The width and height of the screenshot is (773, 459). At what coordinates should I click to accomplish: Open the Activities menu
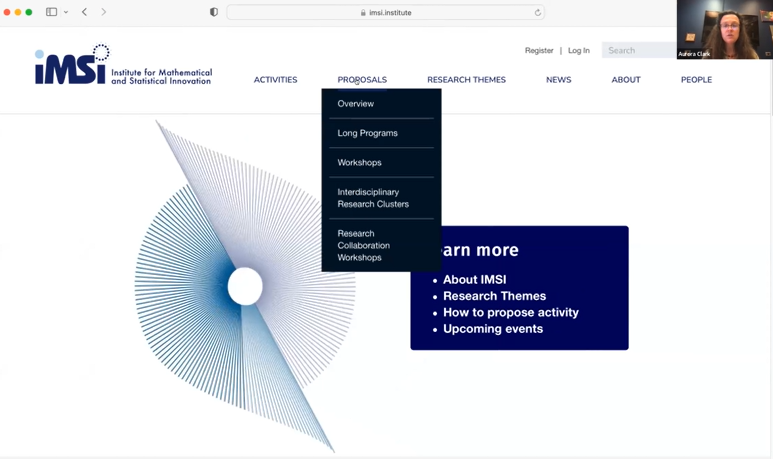click(275, 80)
